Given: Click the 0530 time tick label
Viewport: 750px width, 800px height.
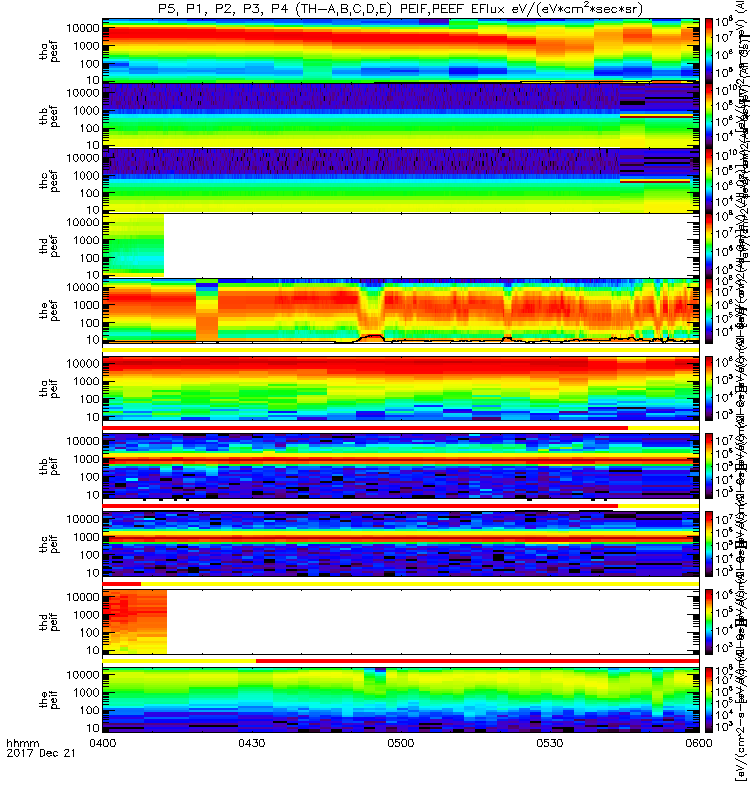Looking at the screenshot, I should point(549,743).
